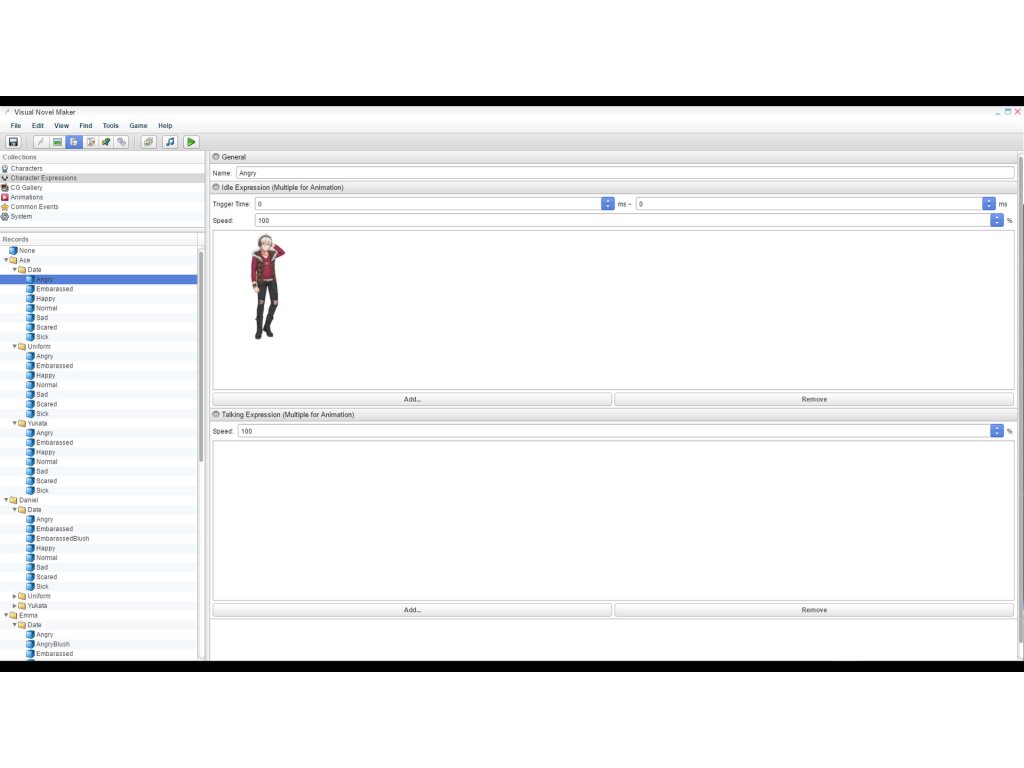Click the cube icon beside AngryBlush
The width and height of the screenshot is (1024, 768).
click(30, 644)
